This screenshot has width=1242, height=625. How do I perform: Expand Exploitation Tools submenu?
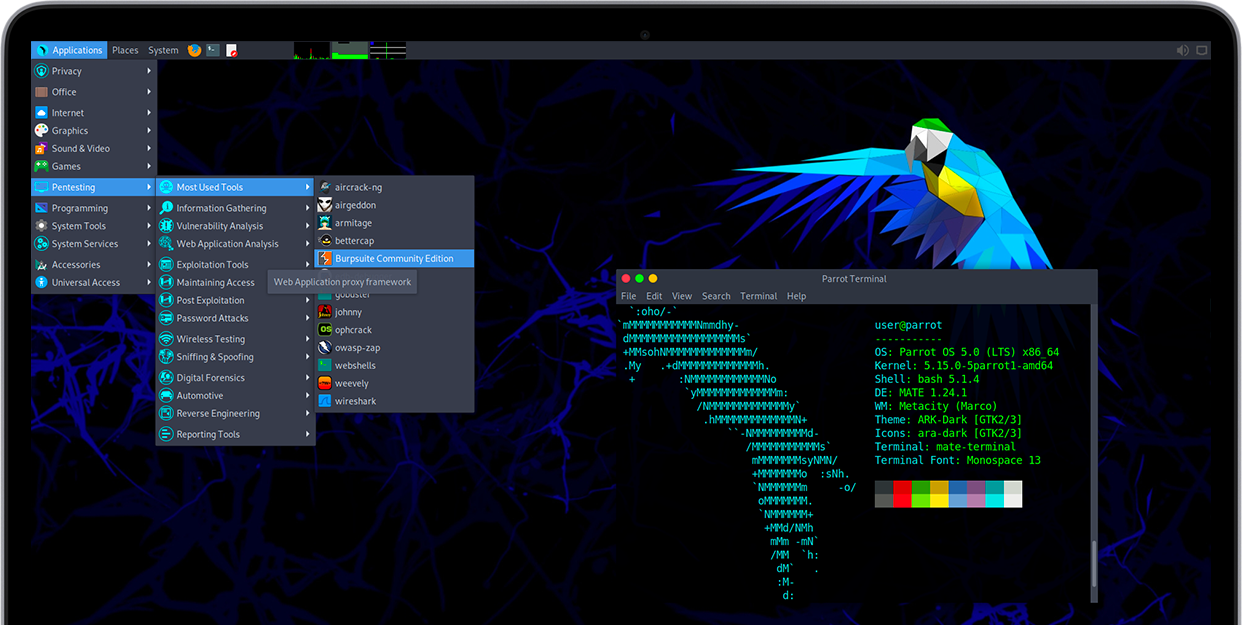[236, 265]
